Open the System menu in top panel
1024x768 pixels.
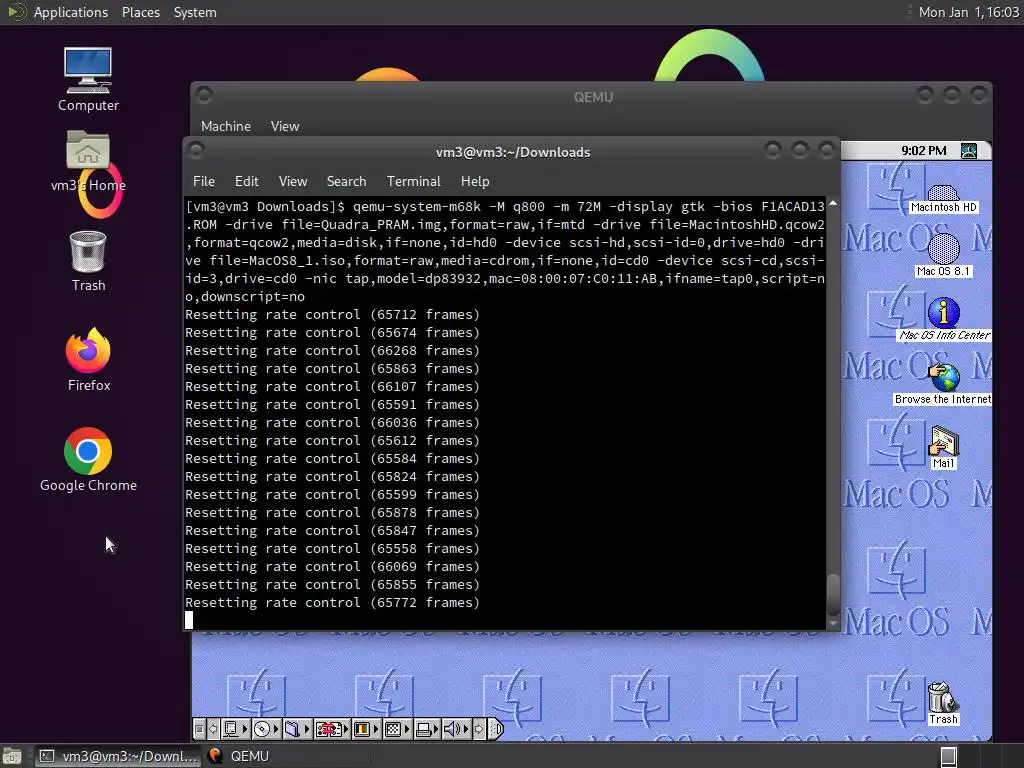click(x=195, y=12)
